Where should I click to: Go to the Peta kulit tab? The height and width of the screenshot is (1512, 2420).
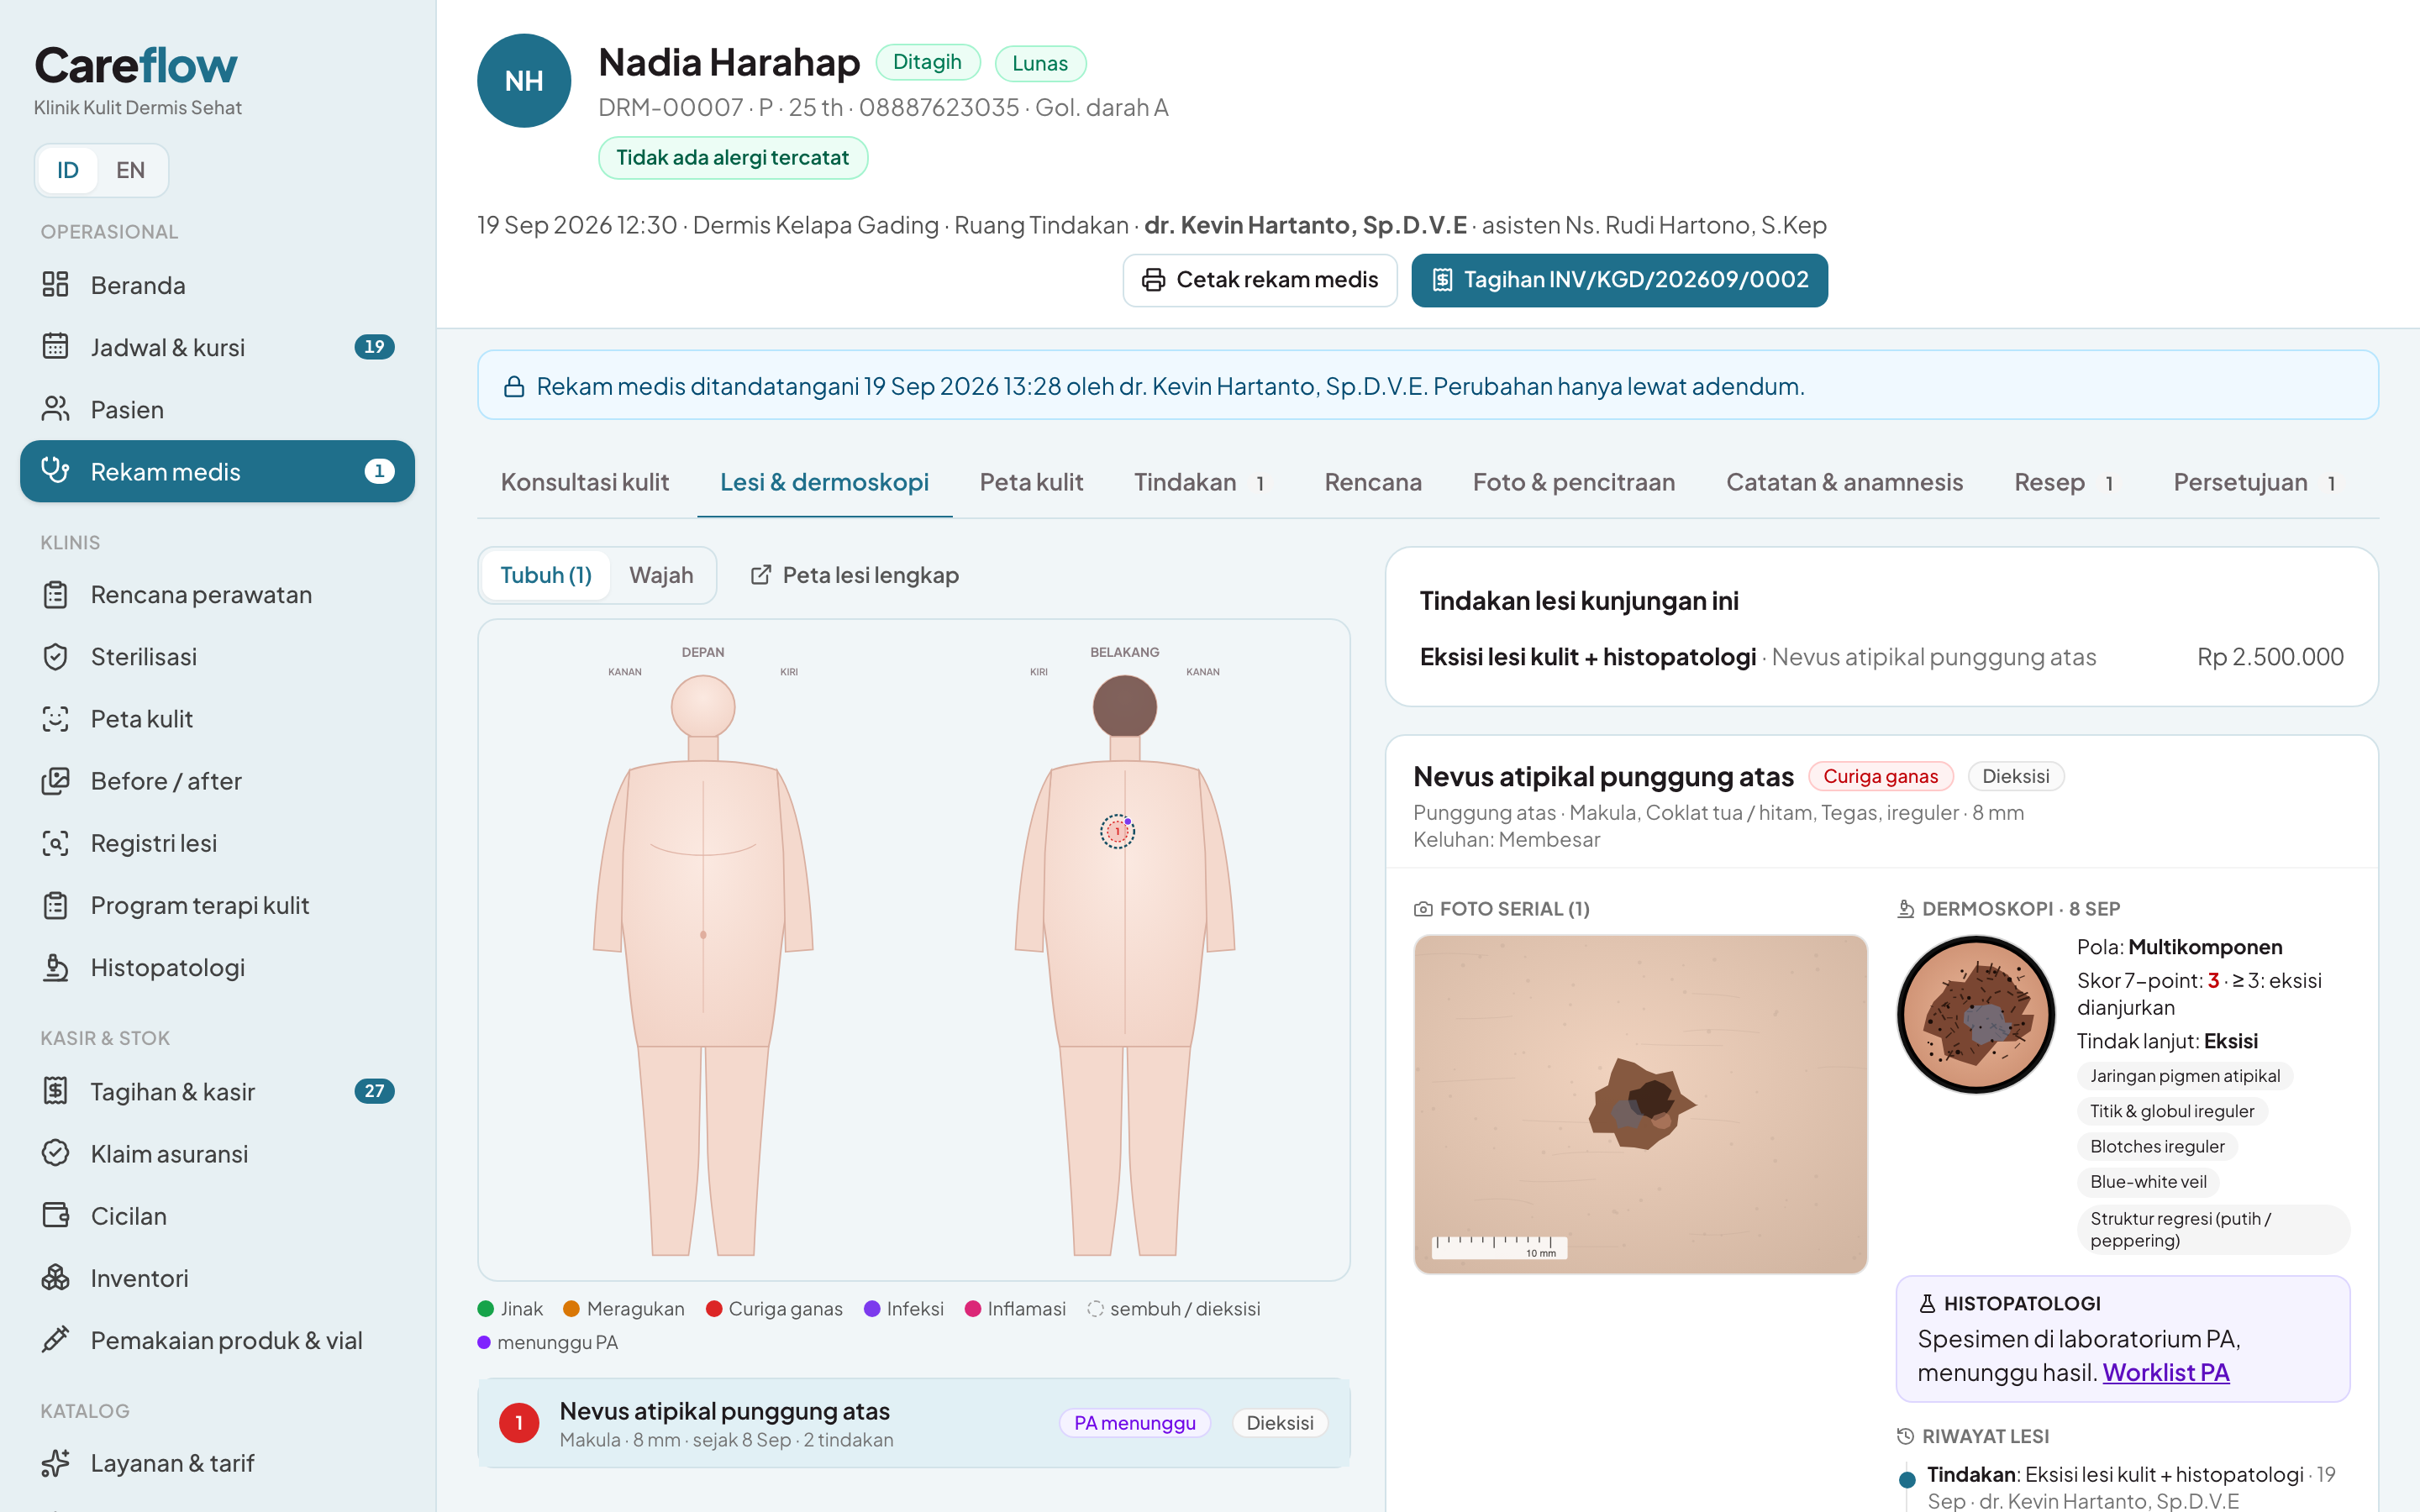point(1031,482)
